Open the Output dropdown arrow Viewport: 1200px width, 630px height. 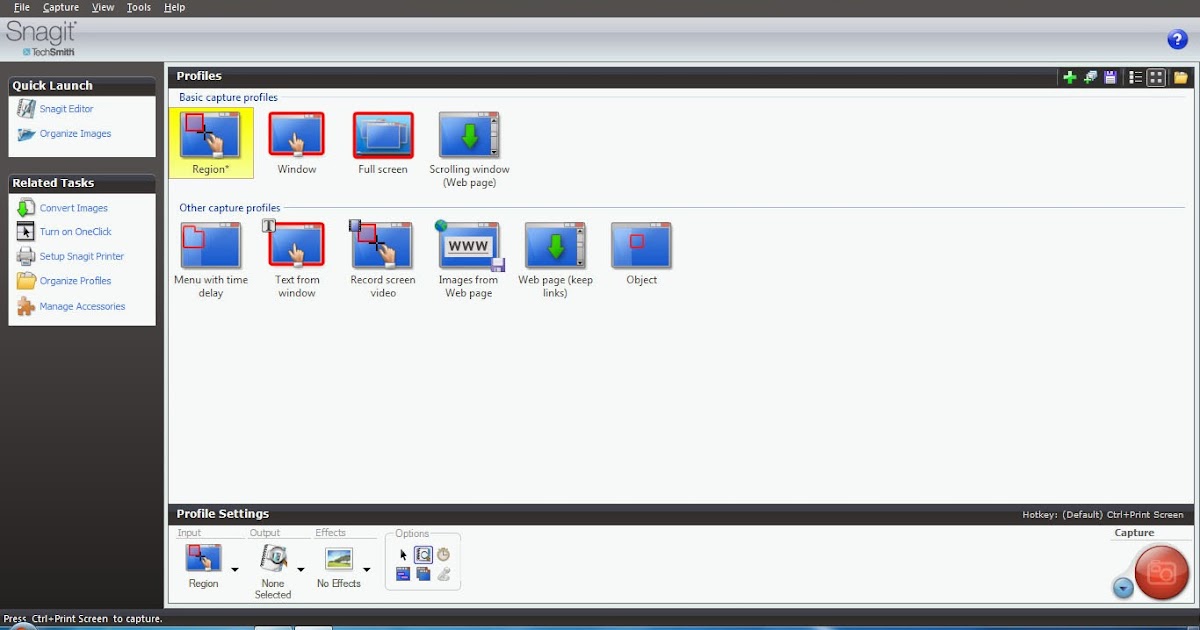(300, 571)
